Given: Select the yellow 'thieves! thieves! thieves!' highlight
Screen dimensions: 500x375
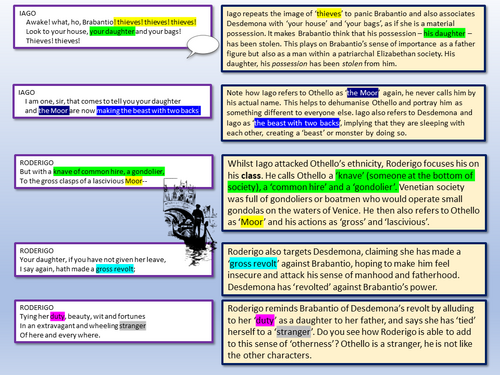Looking at the screenshot, I should click(x=155, y=22).
